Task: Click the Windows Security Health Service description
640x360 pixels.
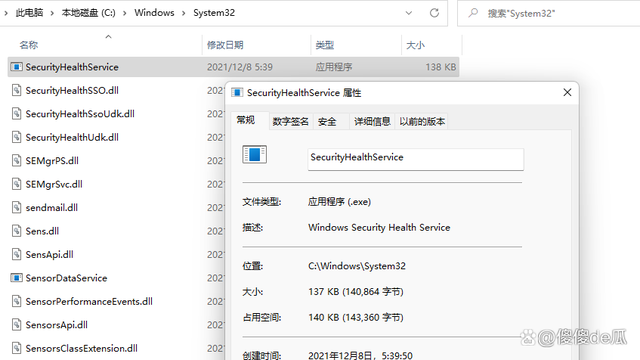Action: click(379, 227)
